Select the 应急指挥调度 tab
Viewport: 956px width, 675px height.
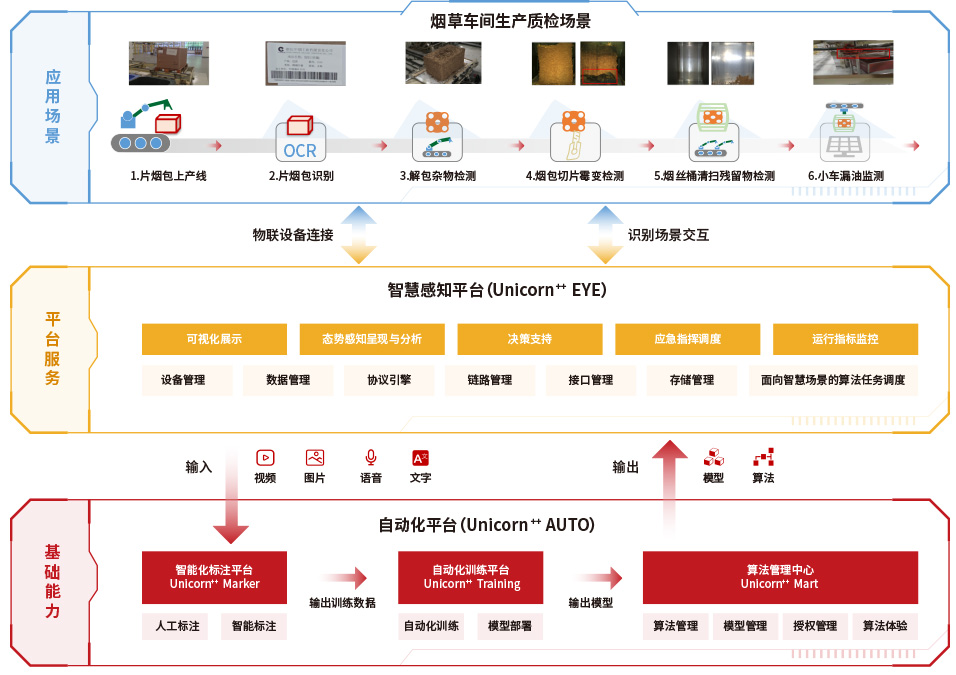(688, 339)
